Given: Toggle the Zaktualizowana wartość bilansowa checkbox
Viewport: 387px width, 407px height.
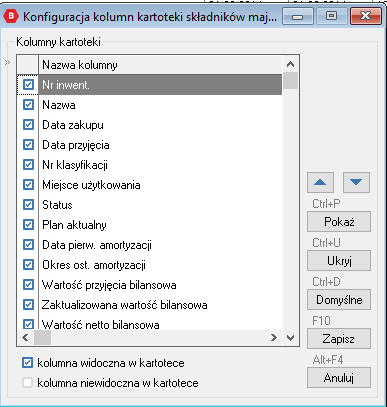Looking at the screenshot, I should [x=28, y=305].
